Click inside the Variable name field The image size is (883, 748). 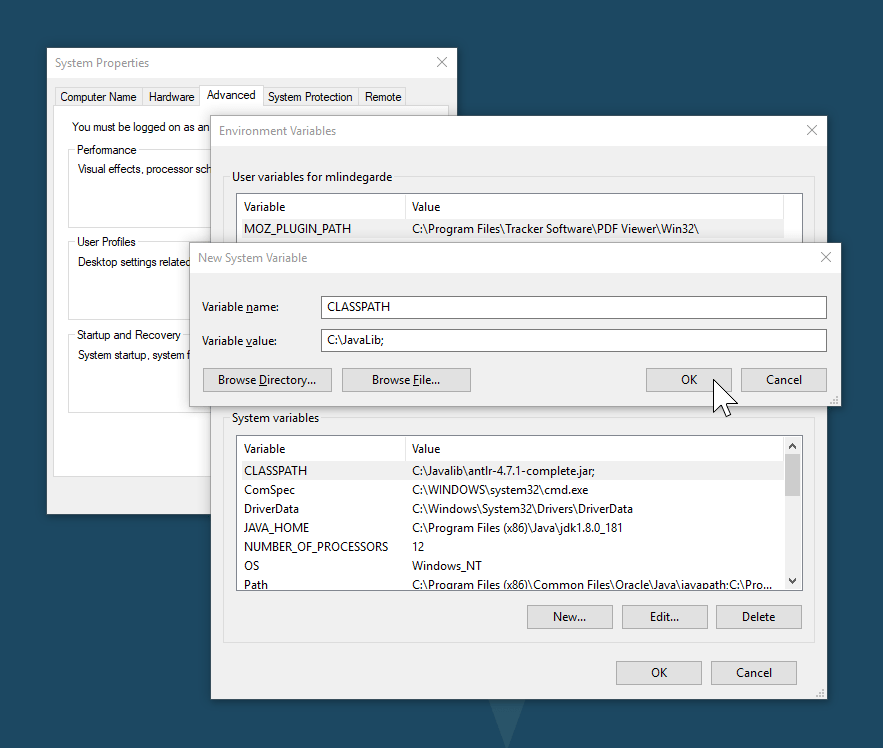coord(573,307)
